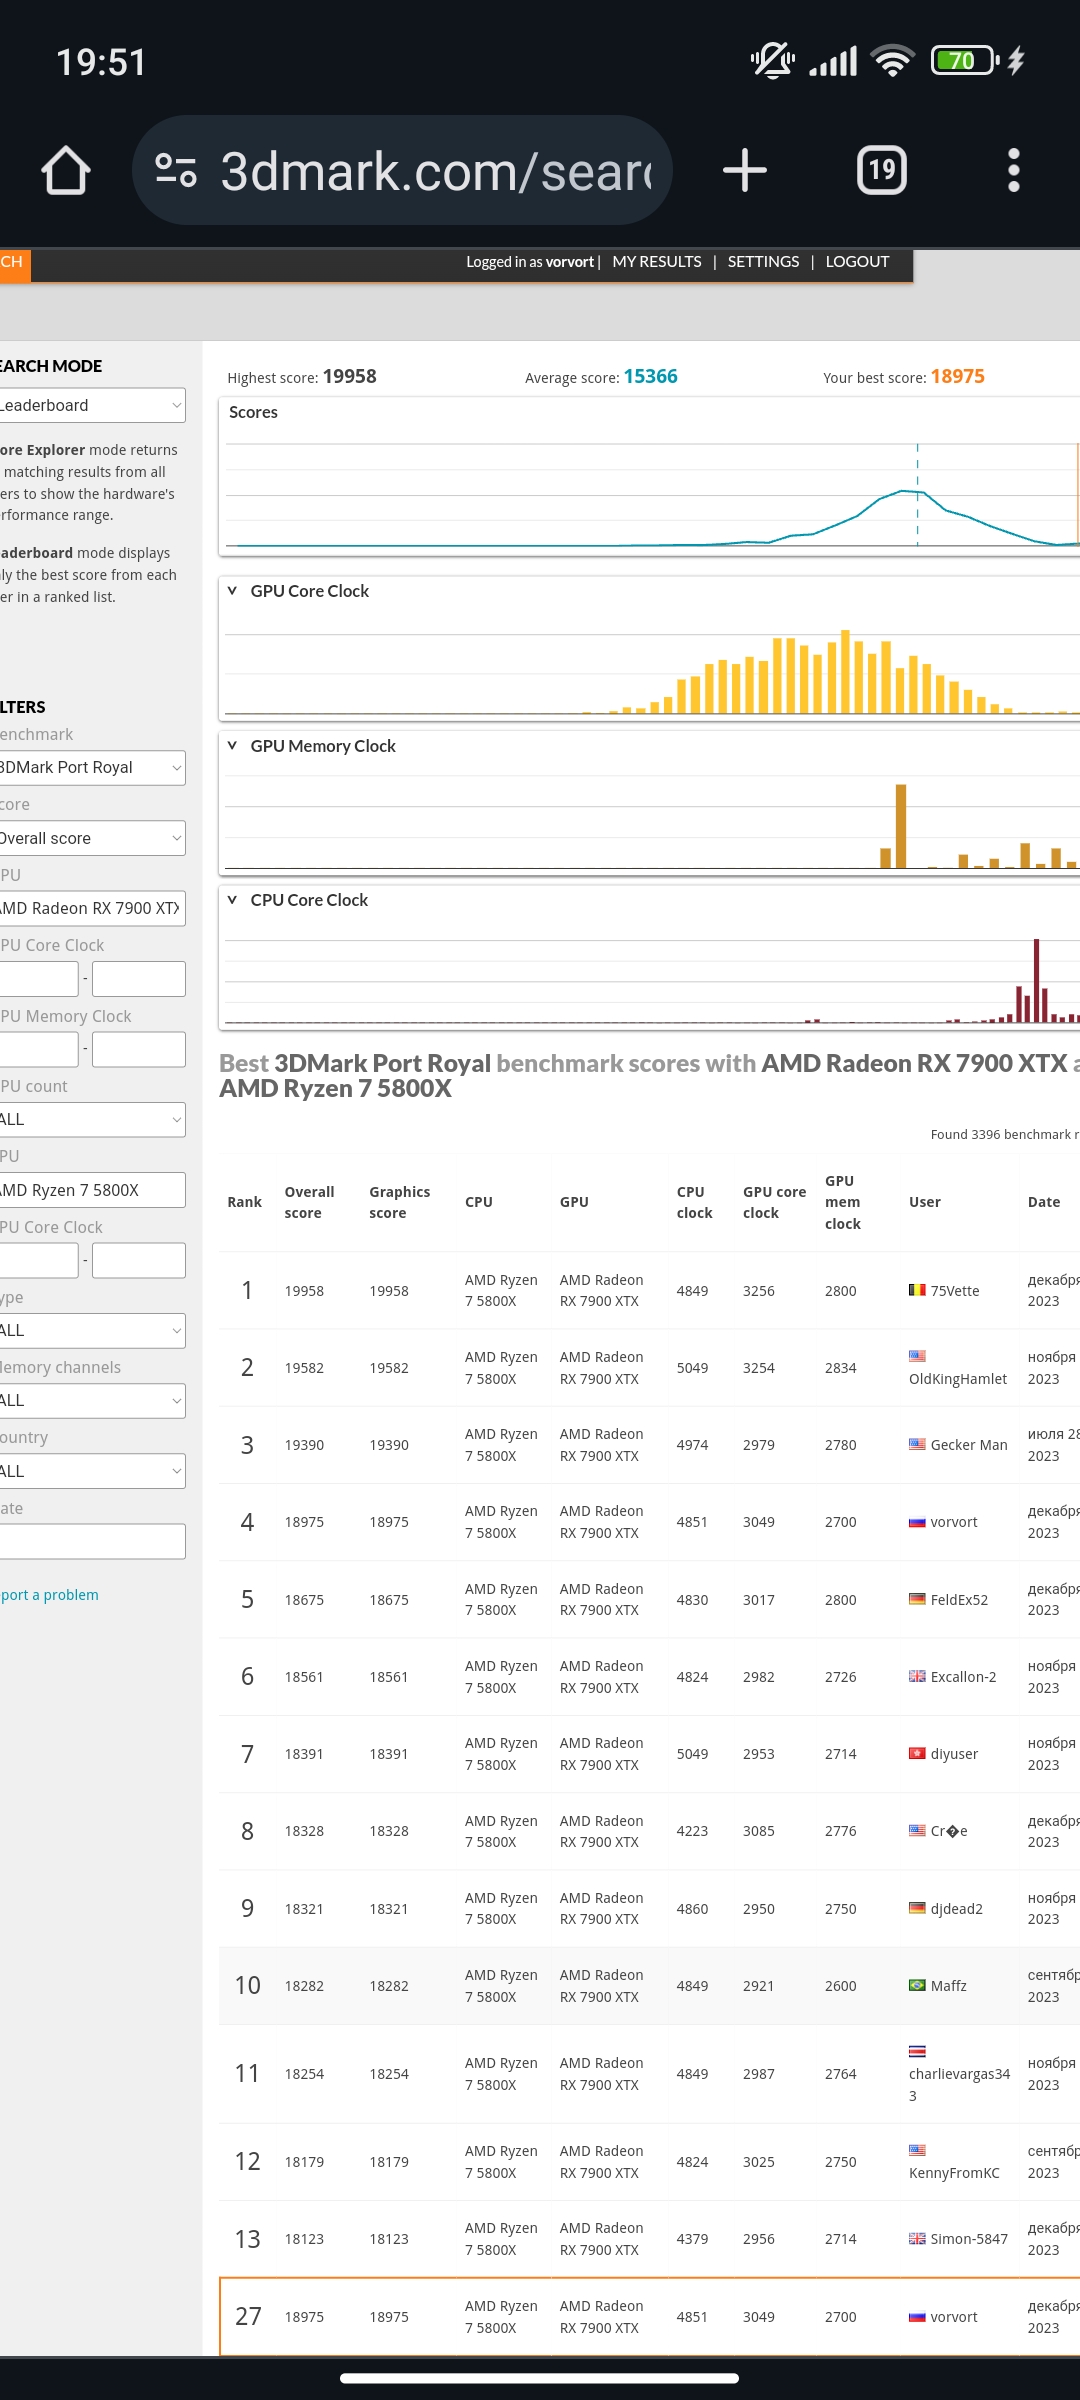This screenshot has height=2400, width=1080.
Task: Click average score value 15366
Action: [x=650, y=376]
